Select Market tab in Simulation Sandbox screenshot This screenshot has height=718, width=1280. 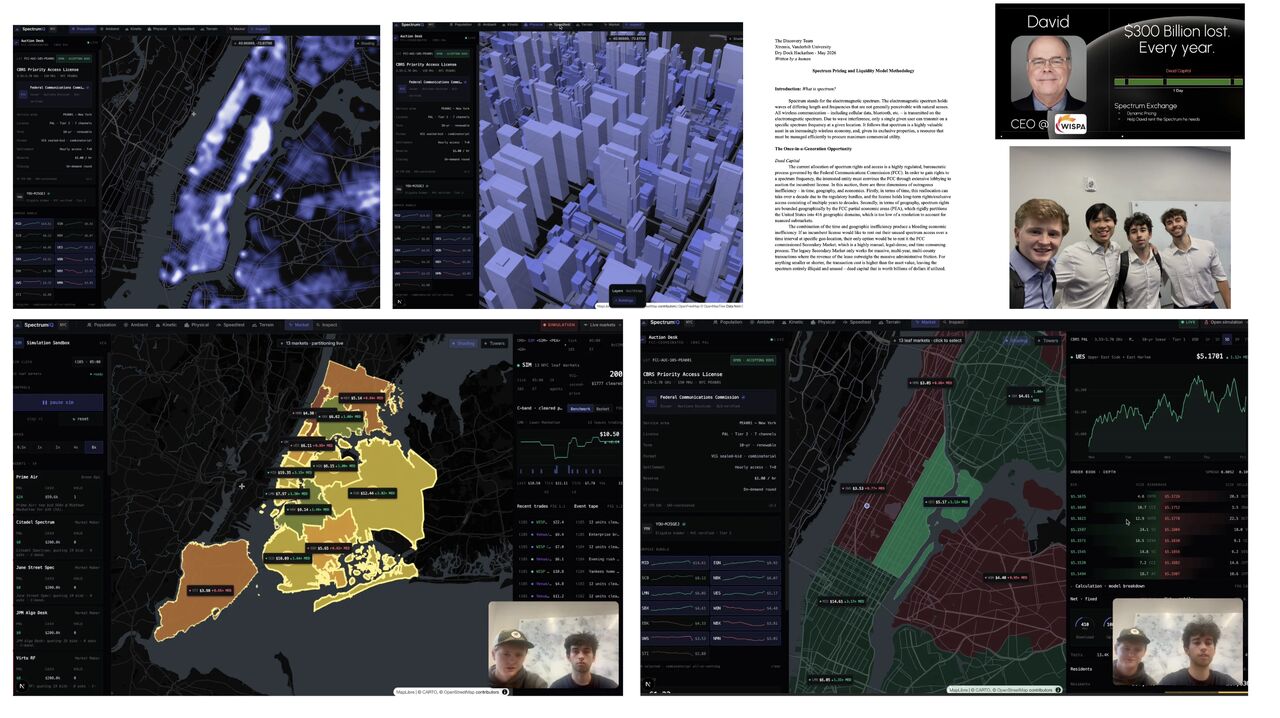tap(298, 325)
